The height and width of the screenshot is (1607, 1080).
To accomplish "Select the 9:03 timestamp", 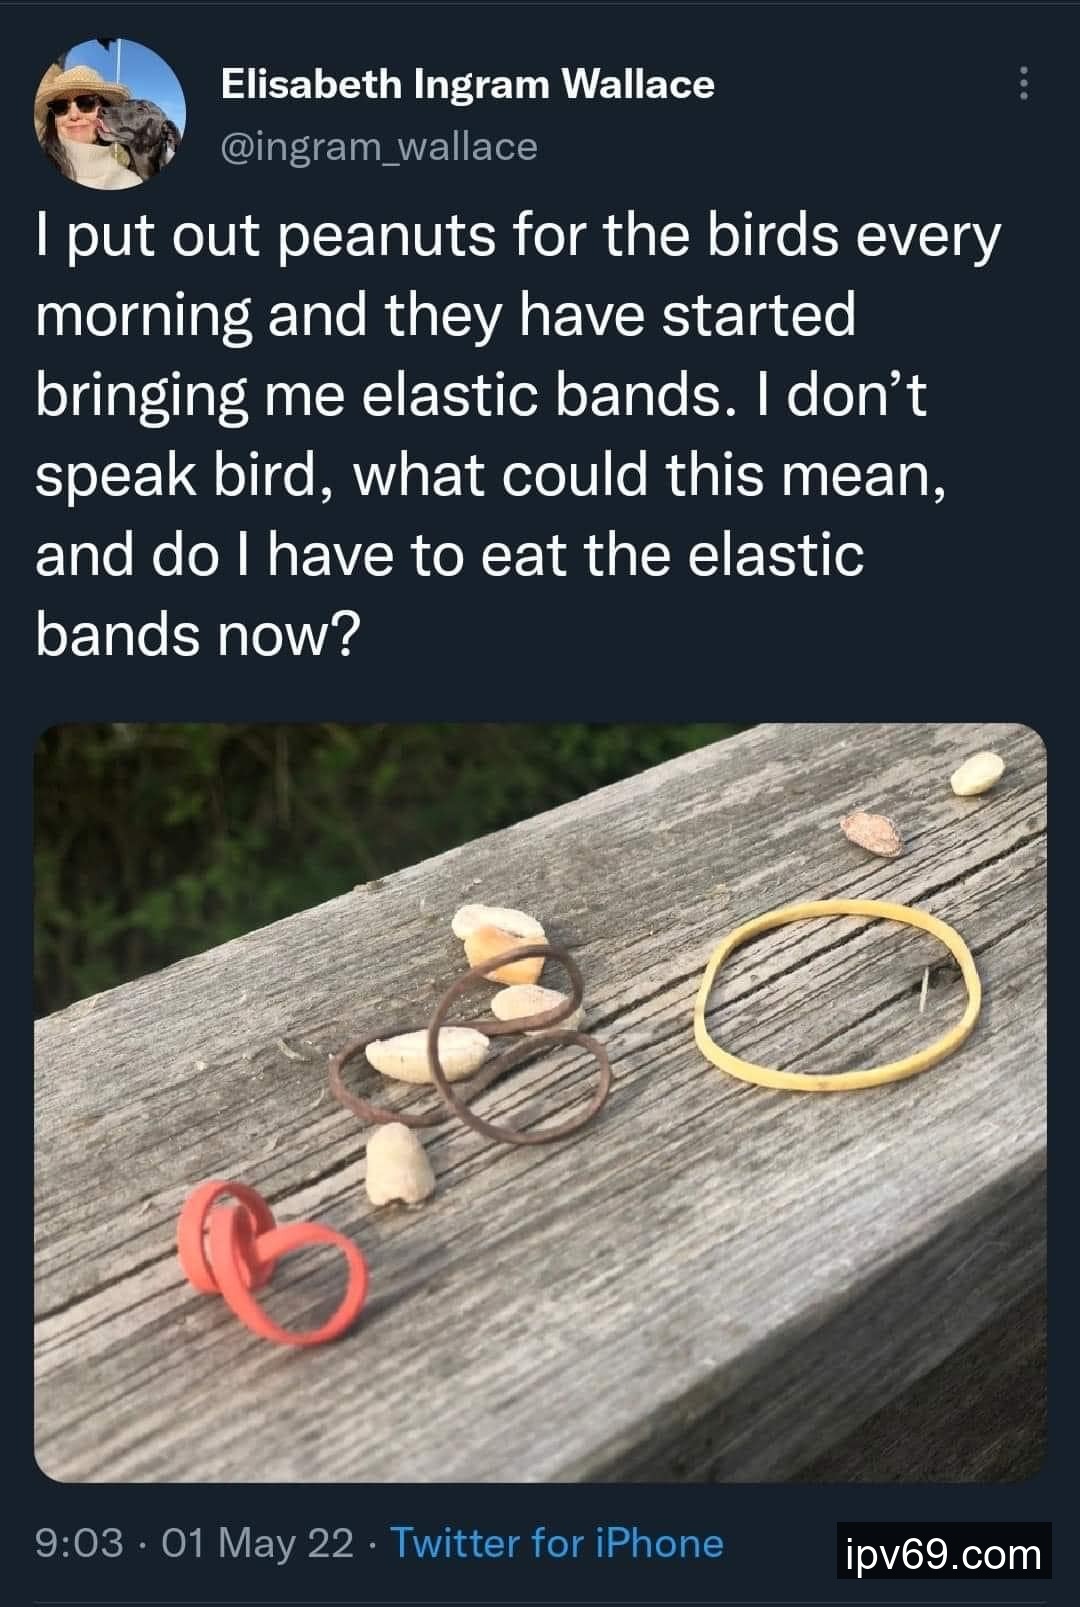I will 80,1542.
